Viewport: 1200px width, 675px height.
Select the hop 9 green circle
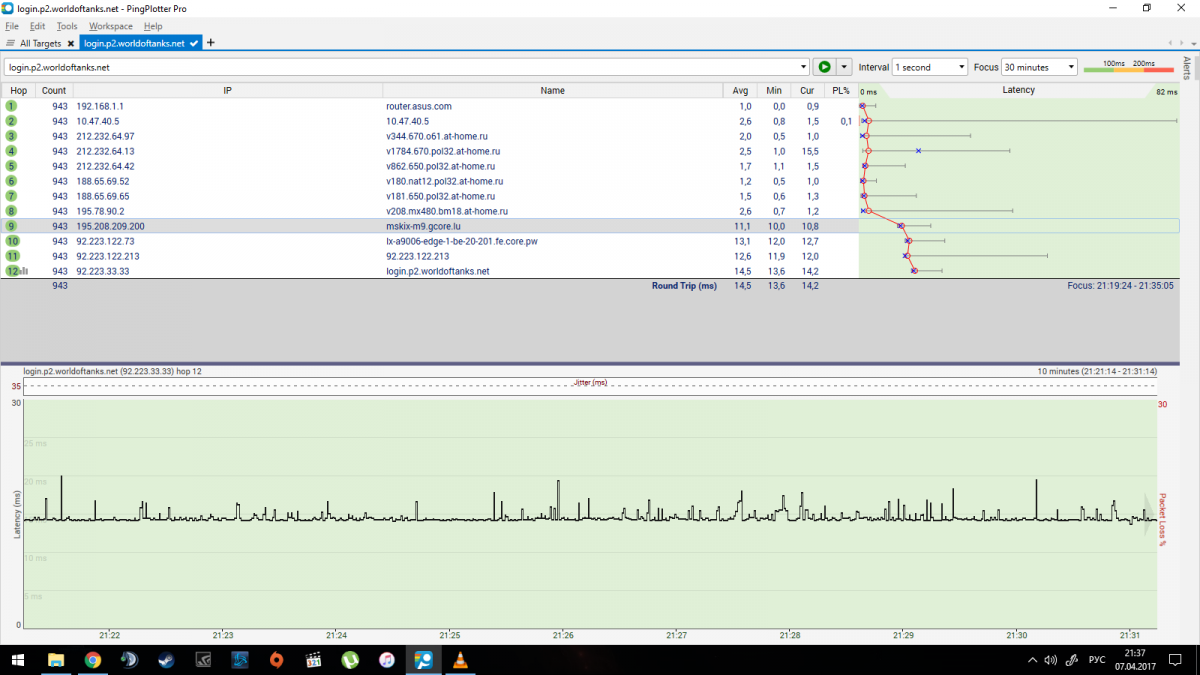[11, 226]
